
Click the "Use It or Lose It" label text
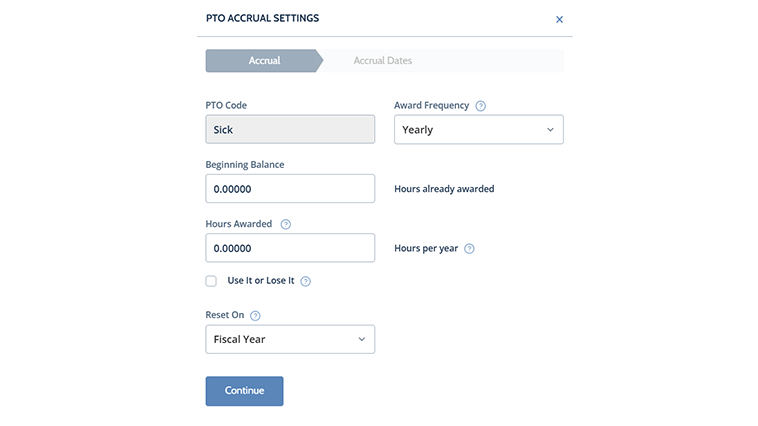coord(261,281)
